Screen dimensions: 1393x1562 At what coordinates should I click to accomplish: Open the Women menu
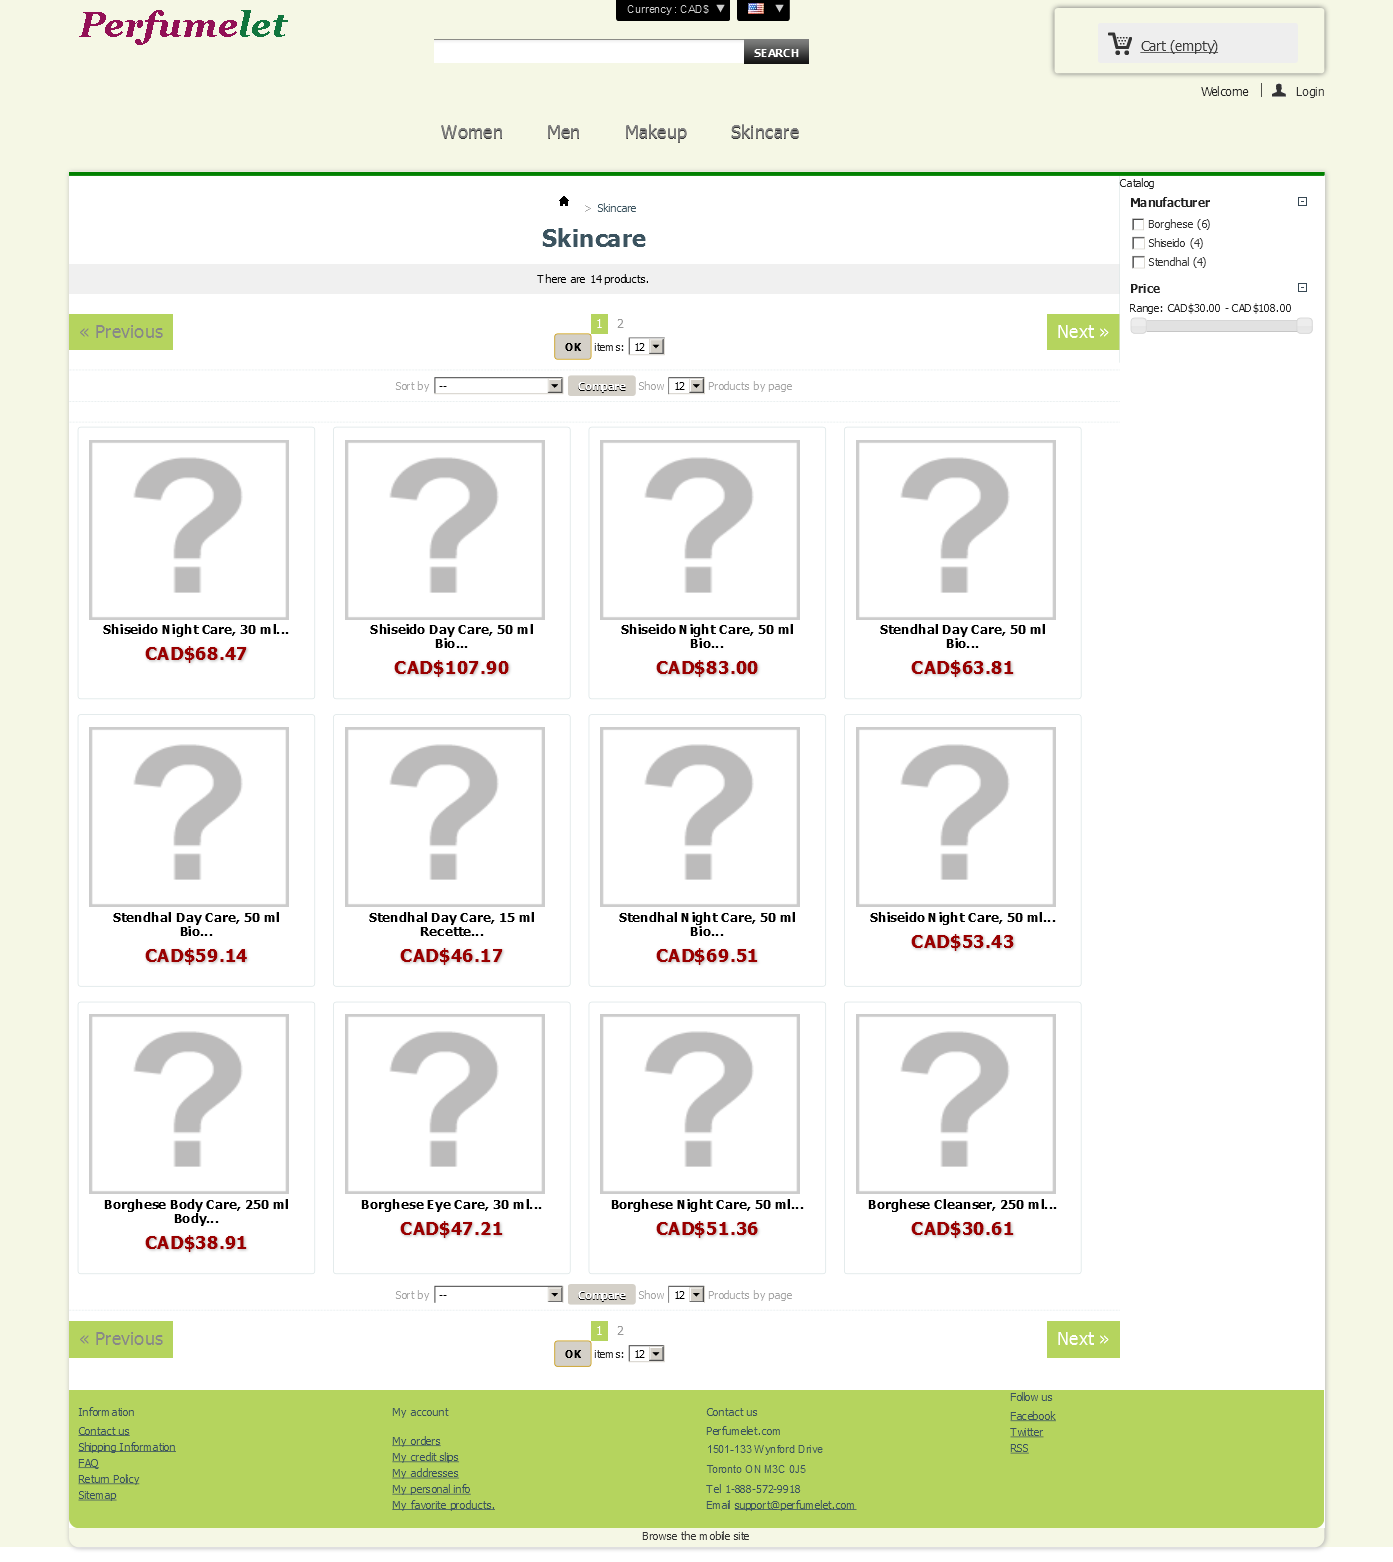pyautogui.click(x=472, y=133)
